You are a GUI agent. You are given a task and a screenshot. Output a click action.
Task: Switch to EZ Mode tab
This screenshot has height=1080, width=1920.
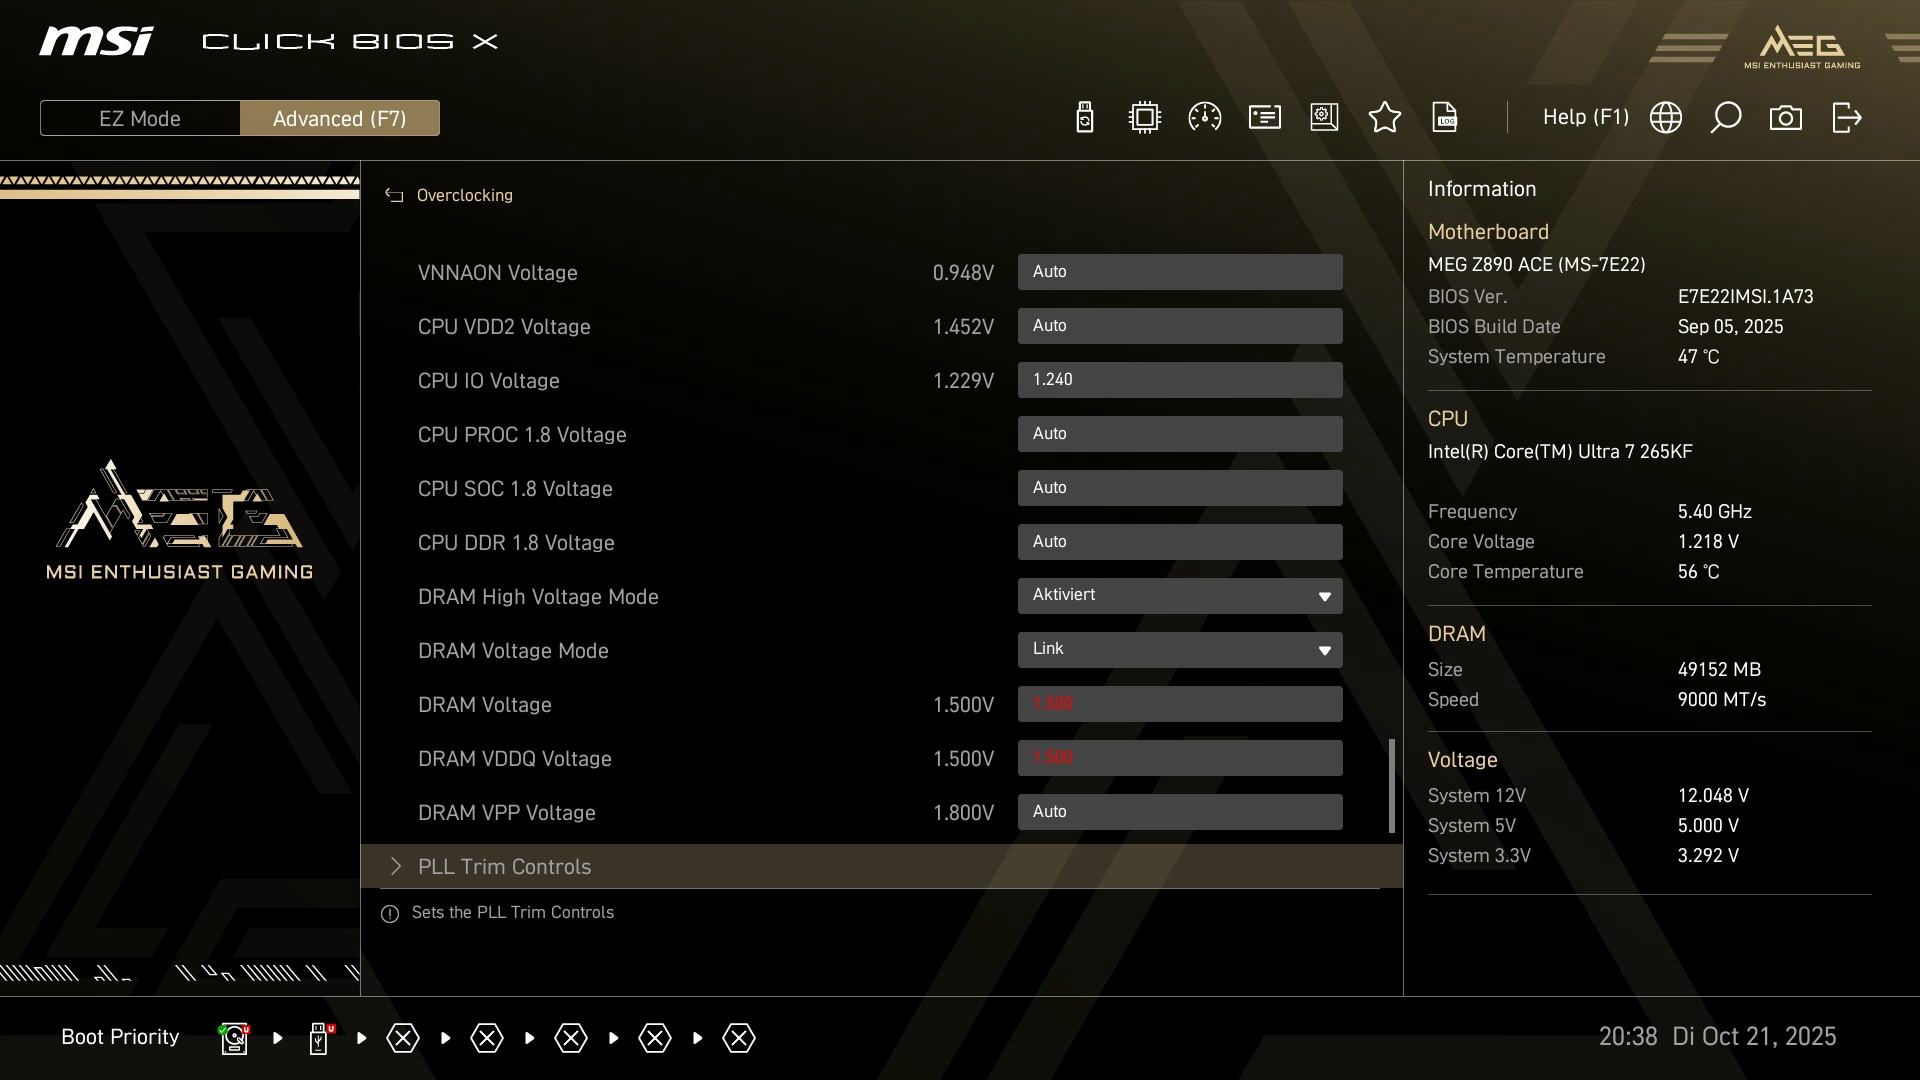[140, 118]
